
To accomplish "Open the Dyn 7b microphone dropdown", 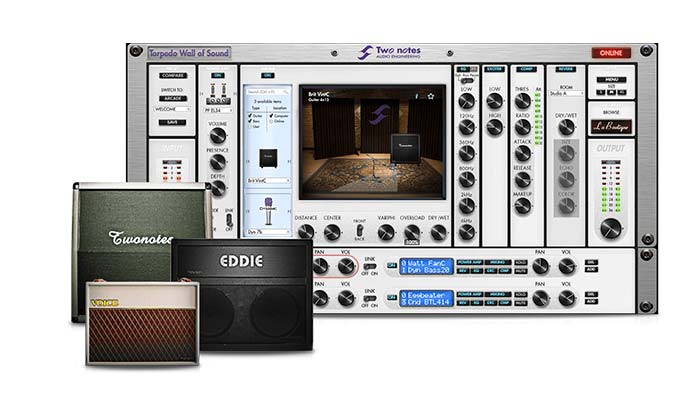I will [x=268, y=232].
